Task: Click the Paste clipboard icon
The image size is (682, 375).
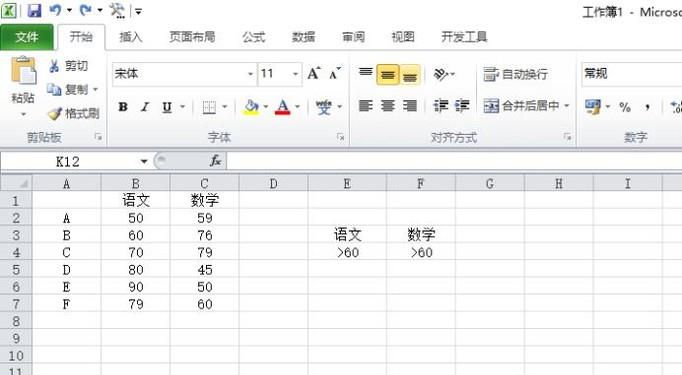Action: (x=23, y=71)
